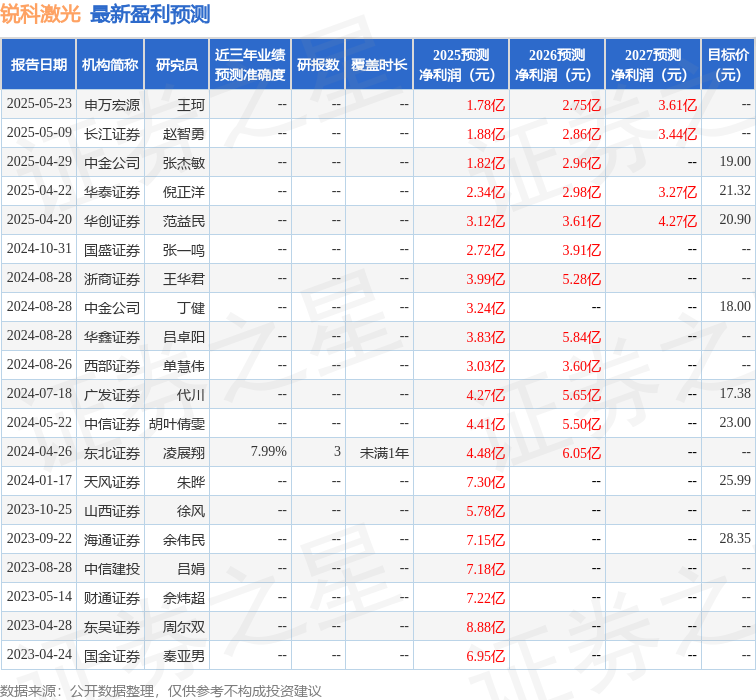Select the 山西证券 institution cell
Viewport: 756px width, 700px height.
pyautogui.click(x=112, y=511)
